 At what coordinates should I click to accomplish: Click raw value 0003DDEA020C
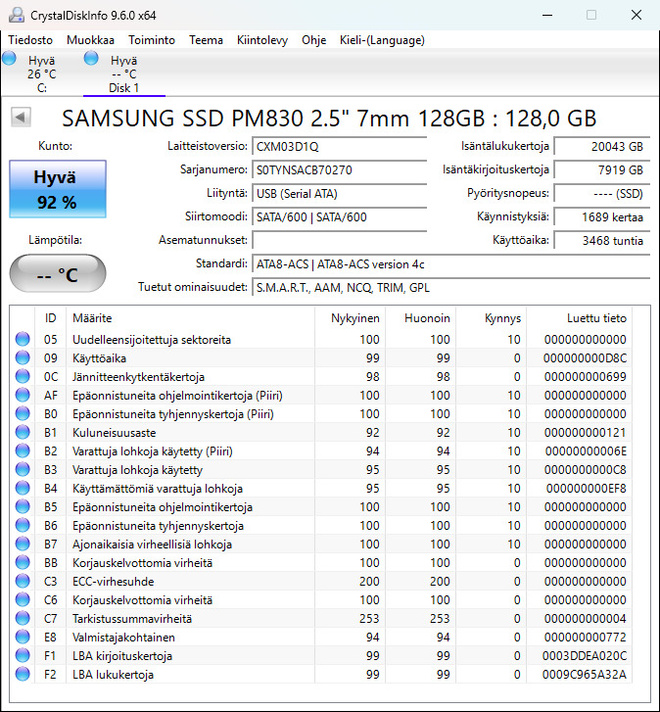[x=584, y=656]
